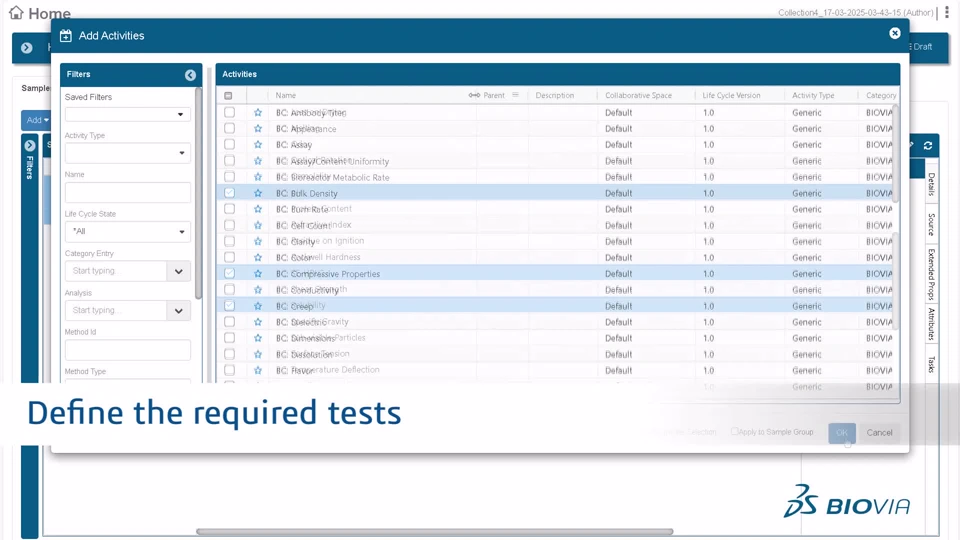The width and height of the screenshot is (960, 540).
Task: Star the BC: Bulk Density activity
Action: point(258,193)
